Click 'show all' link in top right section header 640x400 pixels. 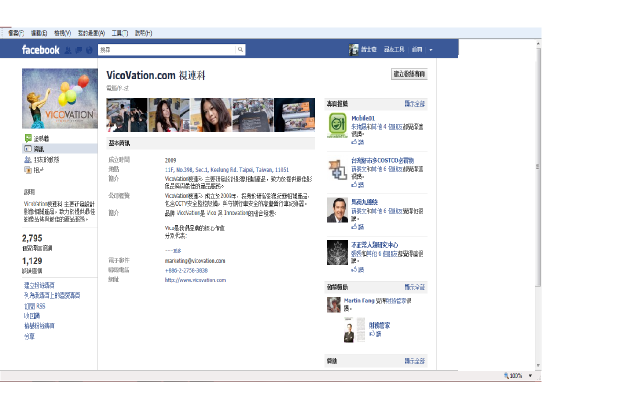coord(415,104)
